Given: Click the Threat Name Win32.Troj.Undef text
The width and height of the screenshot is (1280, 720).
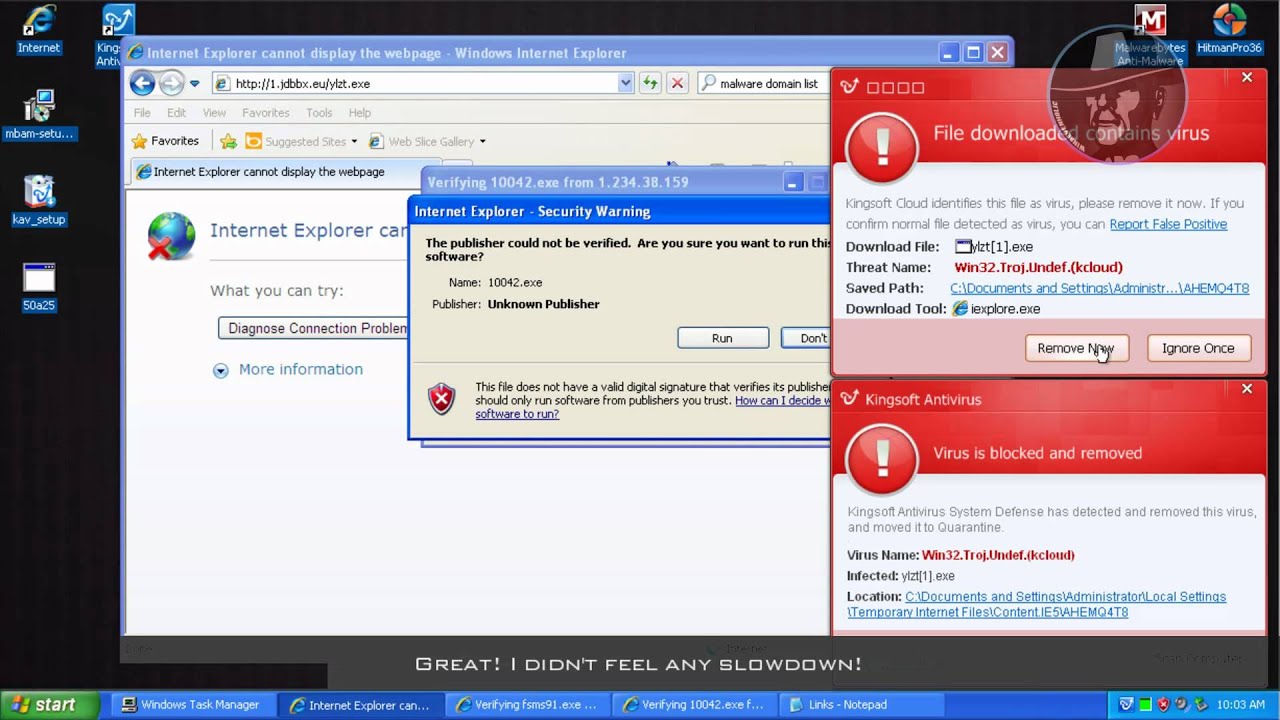Looking at the screenshot, I should 1038,267.
